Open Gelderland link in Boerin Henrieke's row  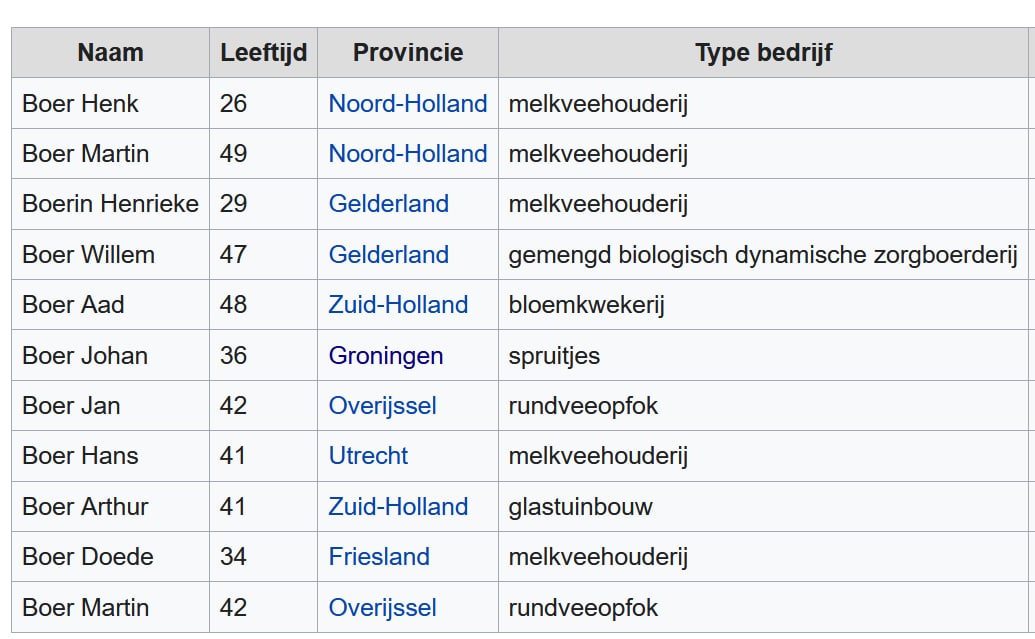388,204
